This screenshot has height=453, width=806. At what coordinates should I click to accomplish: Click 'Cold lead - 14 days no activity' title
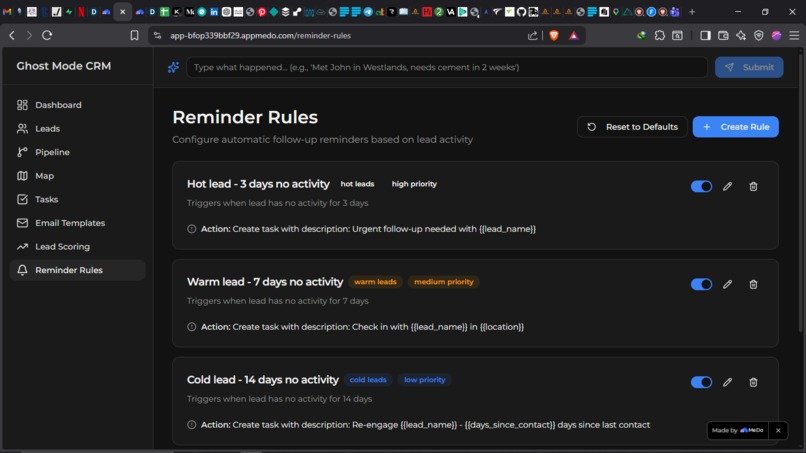263,380
